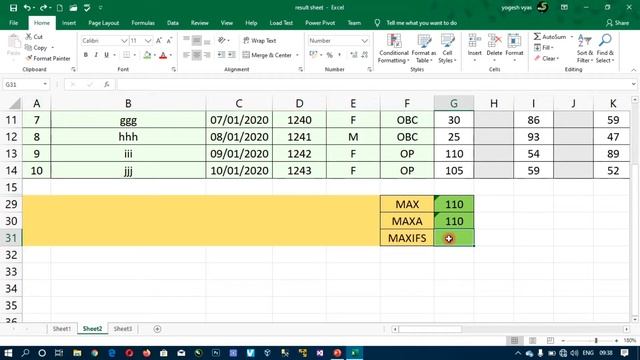This screenshot has height=360, width=640.
Task: Activate the Format Painter
Action: (x=48, y=58)
